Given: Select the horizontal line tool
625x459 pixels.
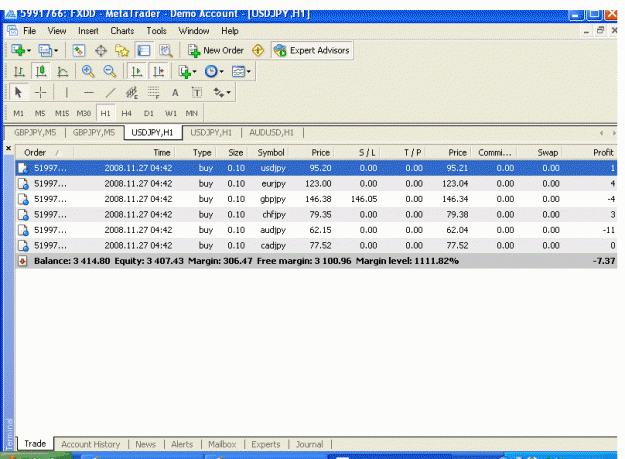Looking at the screenshot, I should (x=89, y=93).
